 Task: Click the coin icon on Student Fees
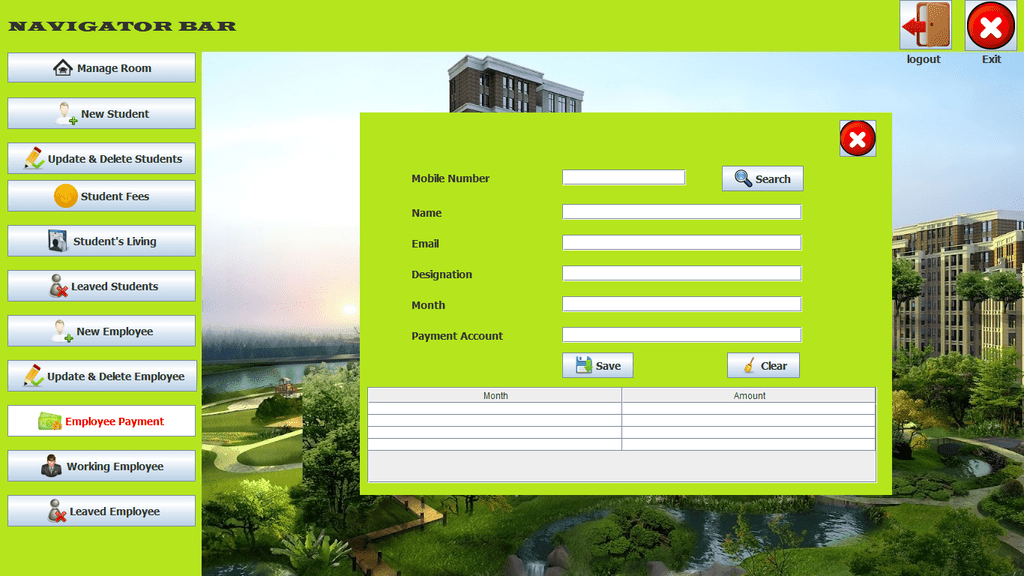(65, 196)
